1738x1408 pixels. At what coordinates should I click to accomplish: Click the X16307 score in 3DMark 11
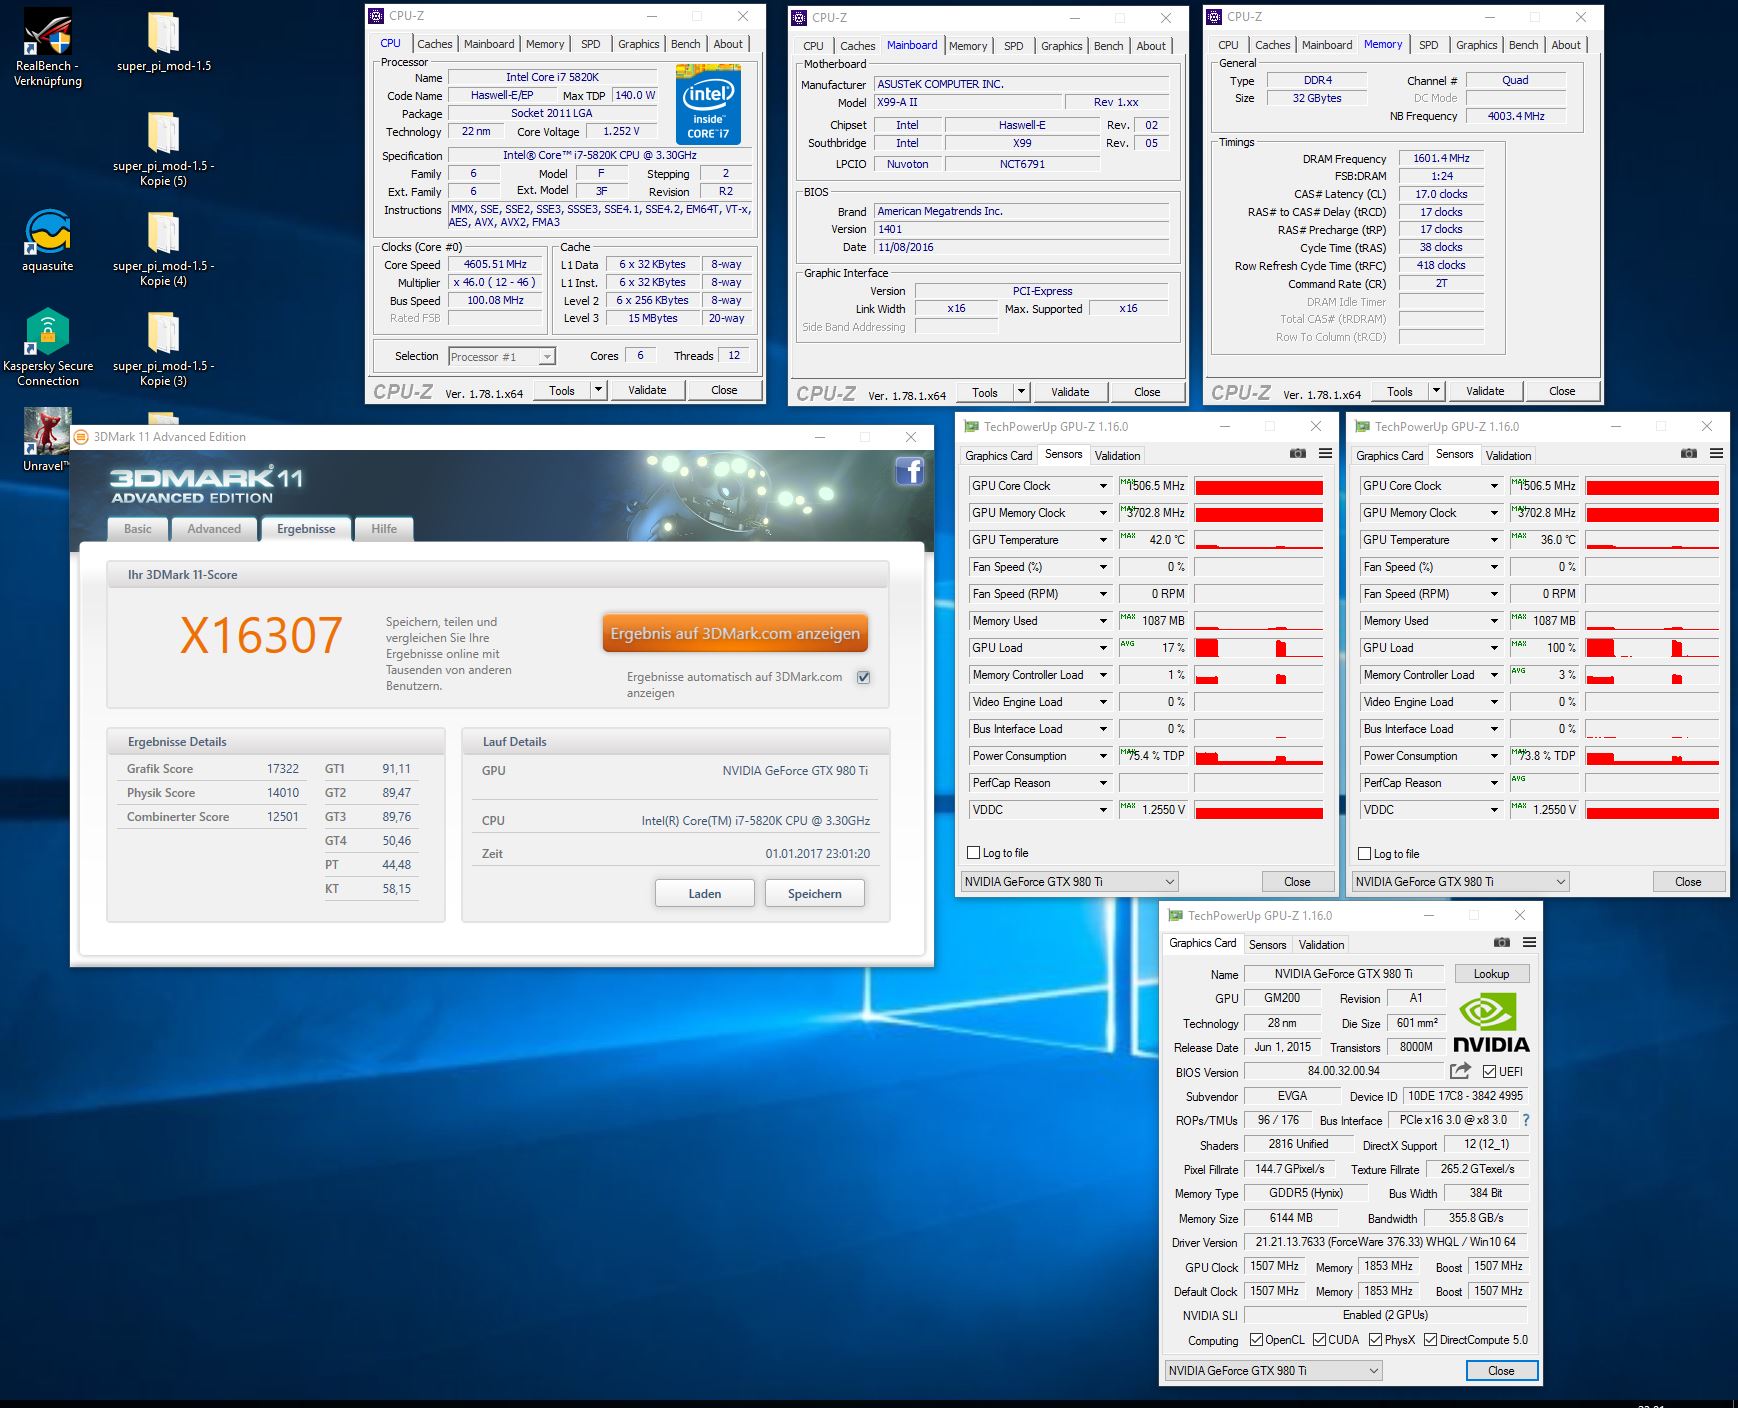(261, 636)
